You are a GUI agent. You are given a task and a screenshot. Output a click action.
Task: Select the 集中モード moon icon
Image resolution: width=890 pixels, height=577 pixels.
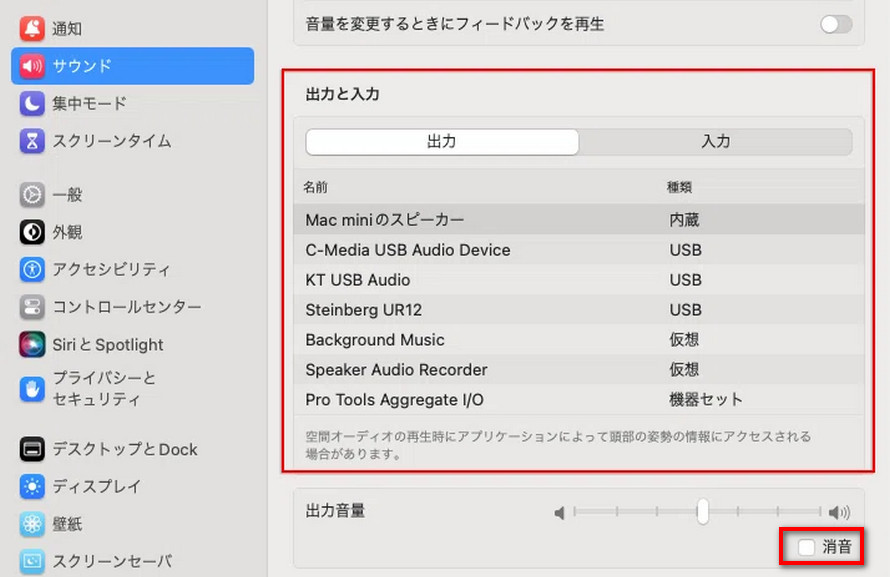coord(32,103)
